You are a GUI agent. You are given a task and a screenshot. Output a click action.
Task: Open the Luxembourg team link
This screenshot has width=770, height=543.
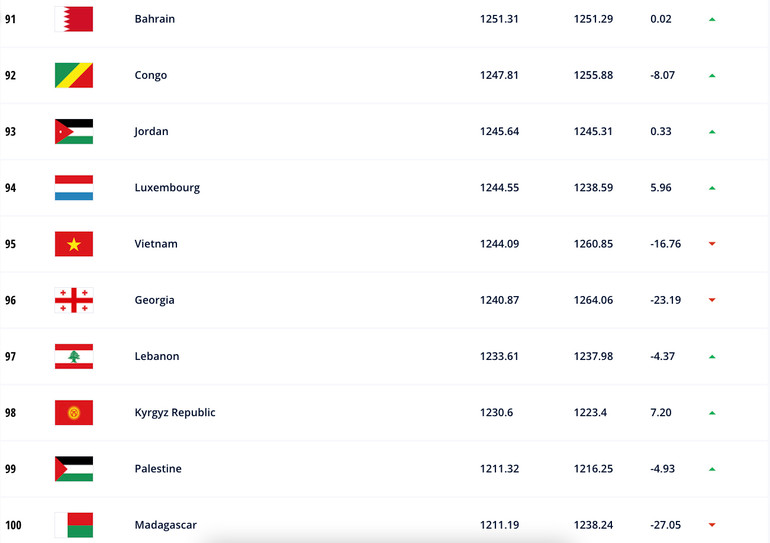coord(167,188)
